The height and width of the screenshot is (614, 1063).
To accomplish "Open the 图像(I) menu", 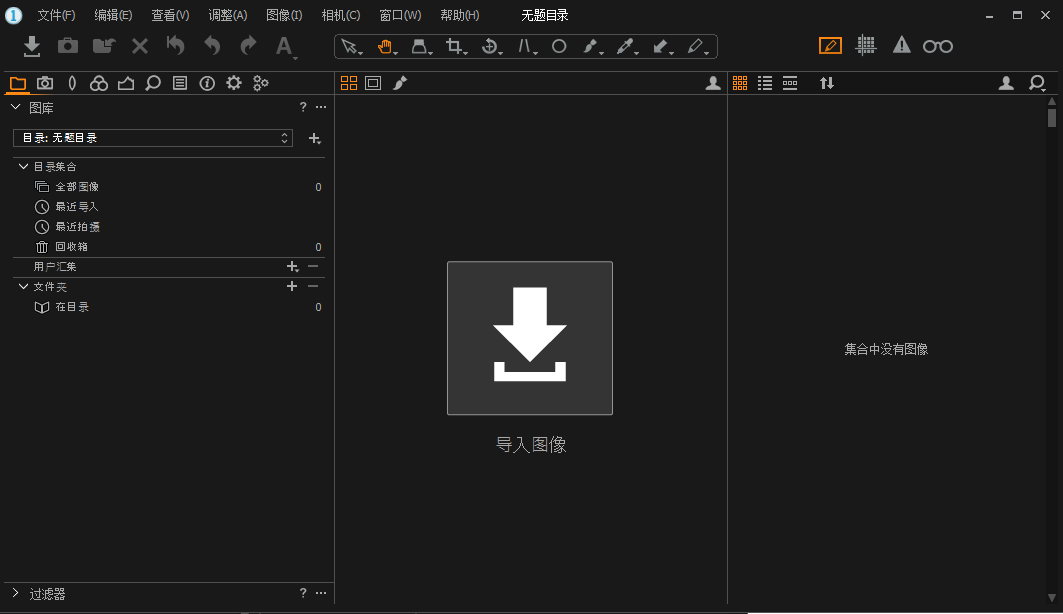I will pos(284,15).
